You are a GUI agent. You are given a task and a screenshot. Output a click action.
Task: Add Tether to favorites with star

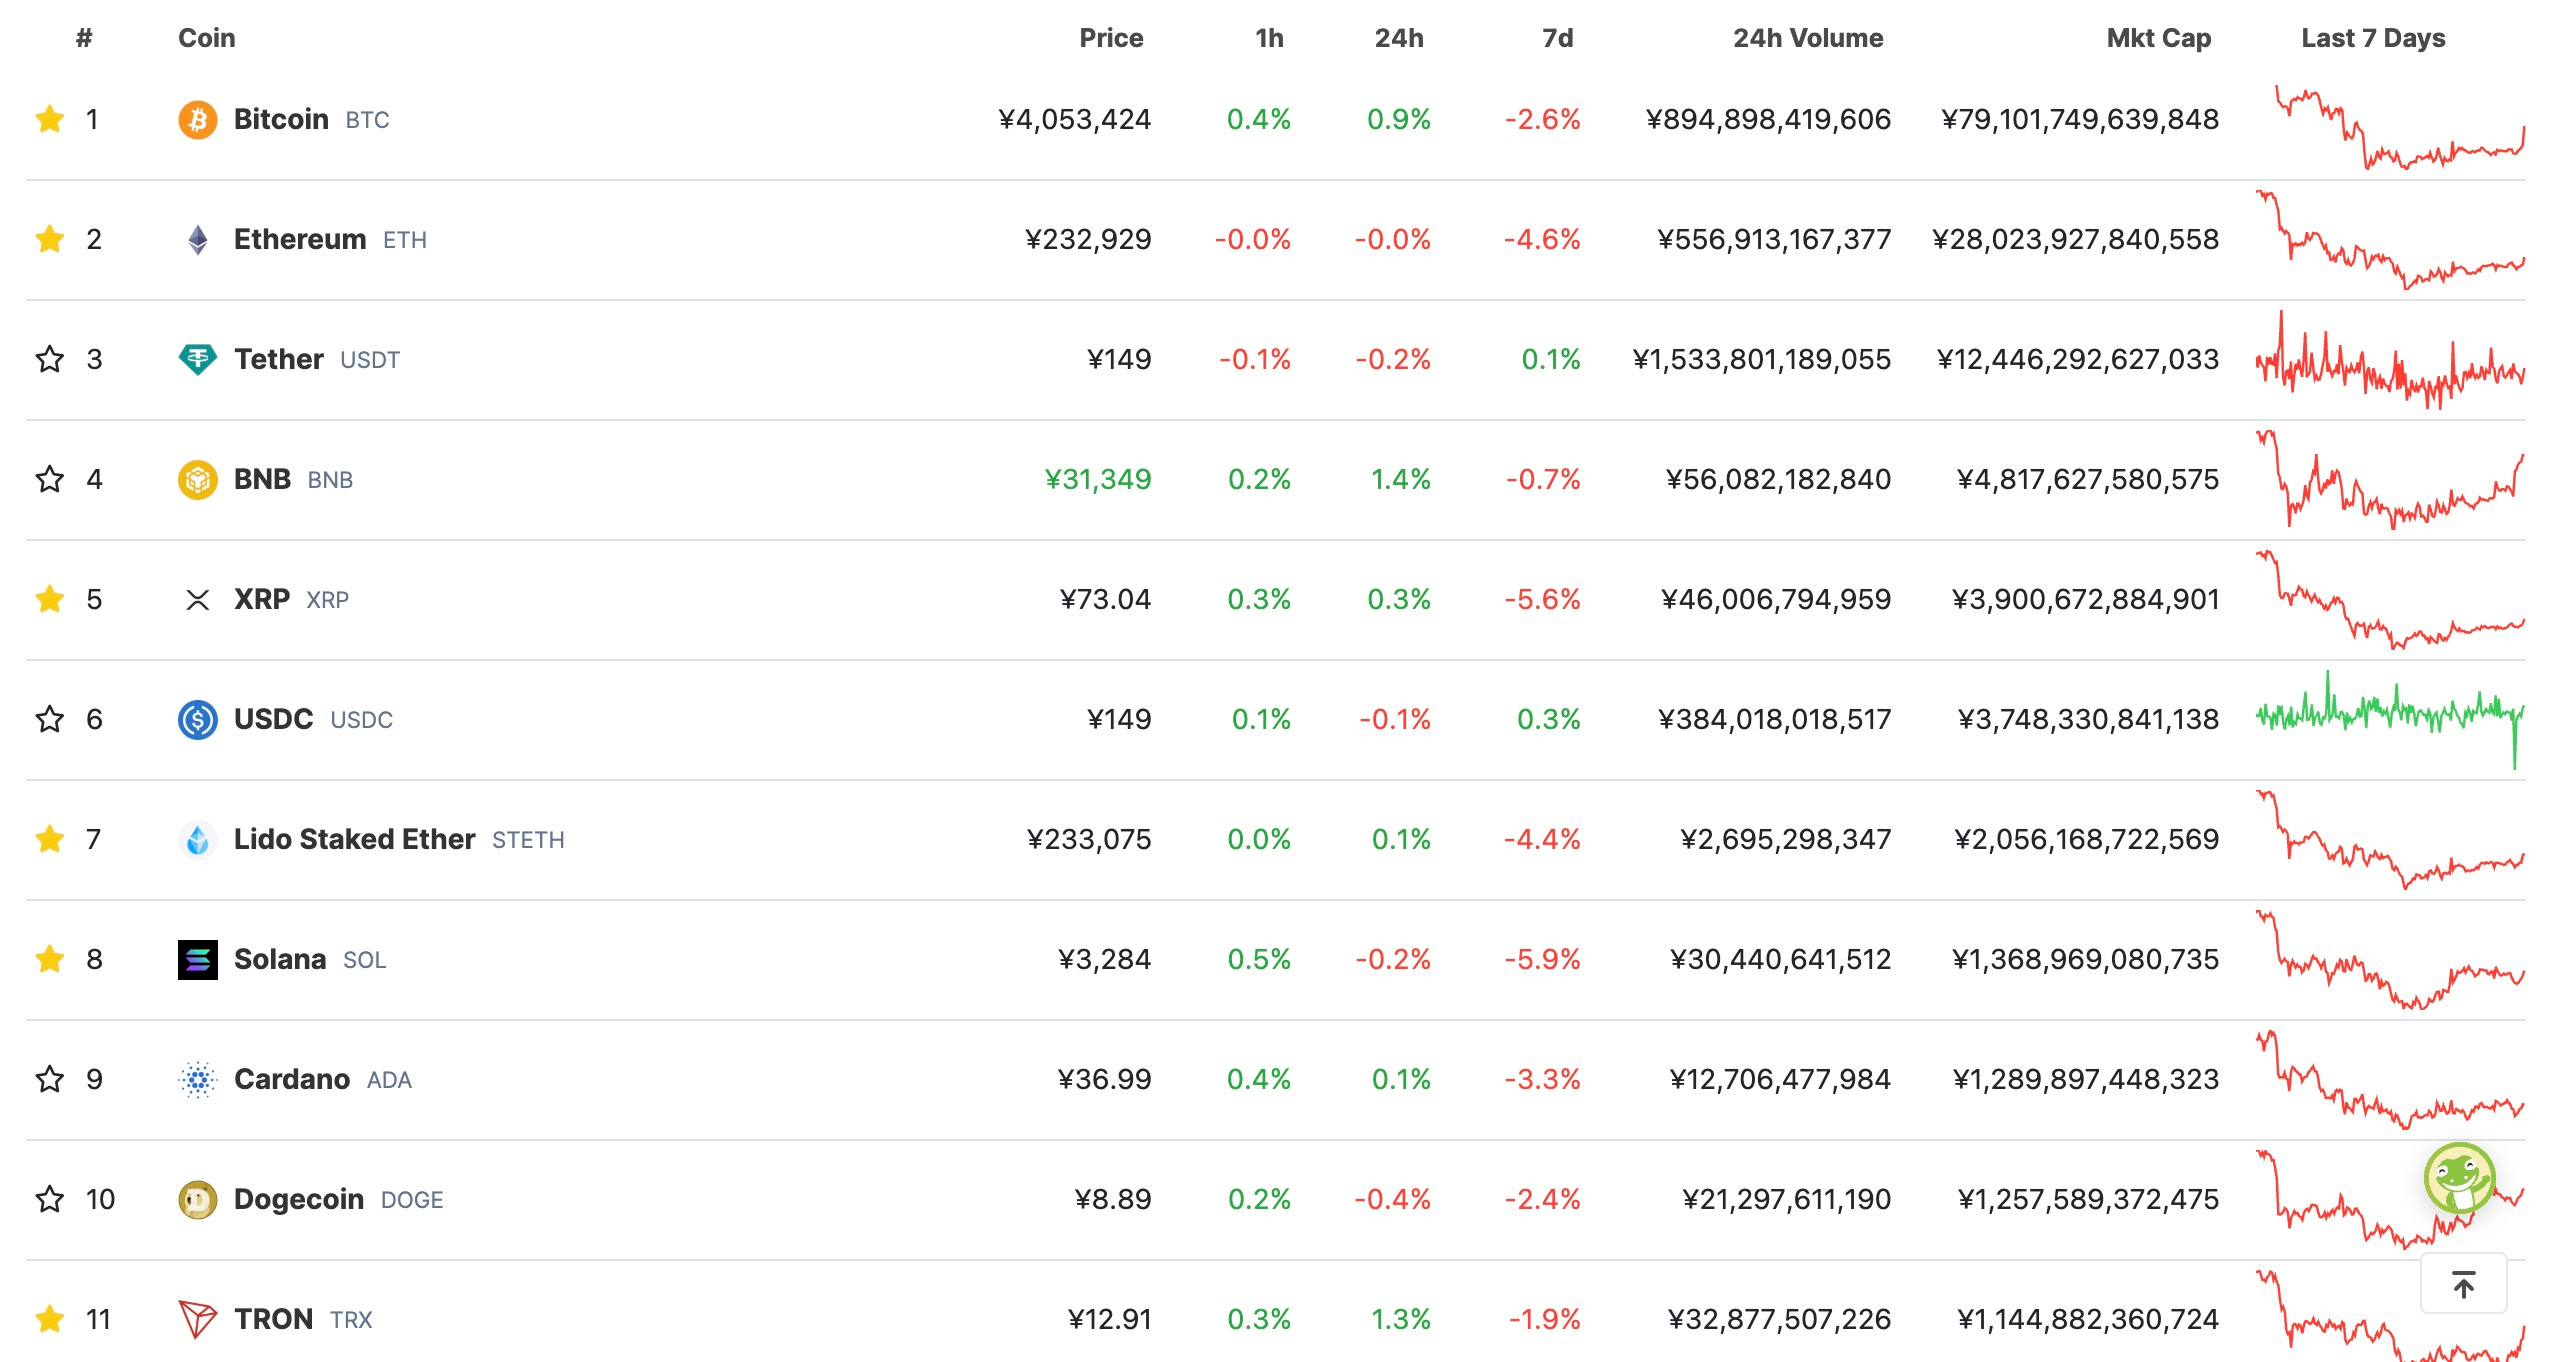click(49, 360)
